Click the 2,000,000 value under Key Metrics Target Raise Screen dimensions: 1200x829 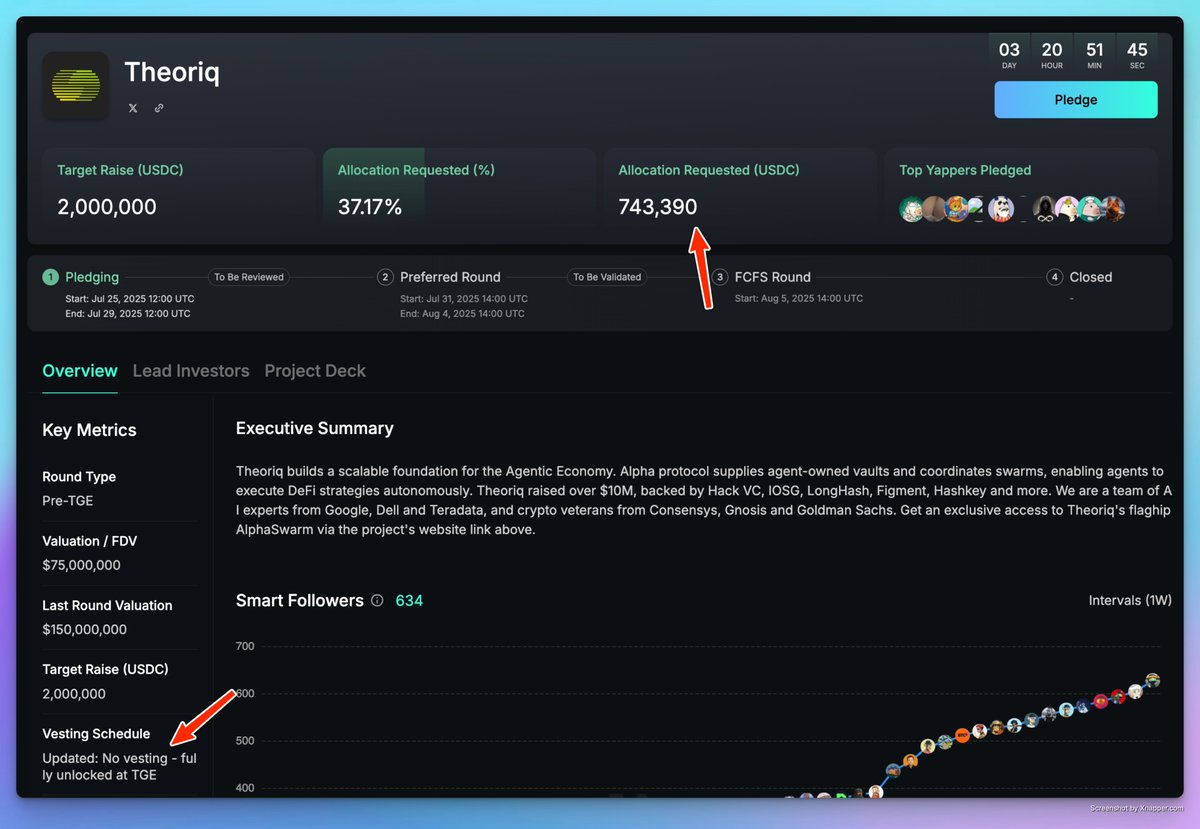(74, 694)
